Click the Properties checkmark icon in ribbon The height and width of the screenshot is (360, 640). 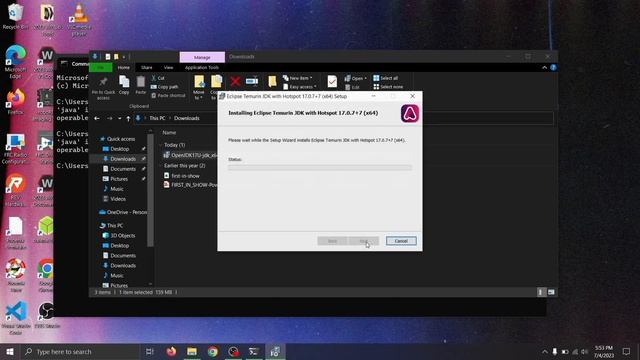(x=332, y=82)
